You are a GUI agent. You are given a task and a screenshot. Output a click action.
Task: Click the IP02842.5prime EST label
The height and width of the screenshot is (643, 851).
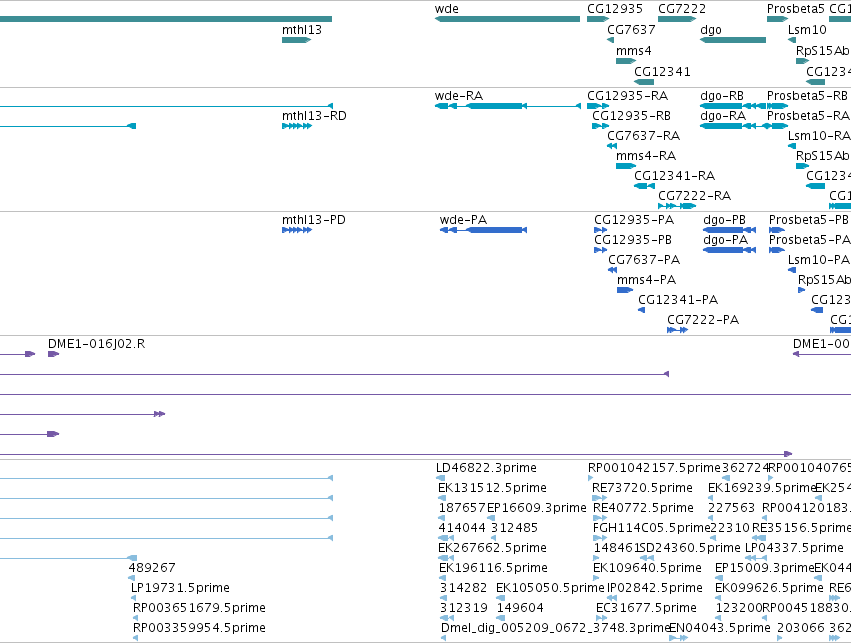655,588
